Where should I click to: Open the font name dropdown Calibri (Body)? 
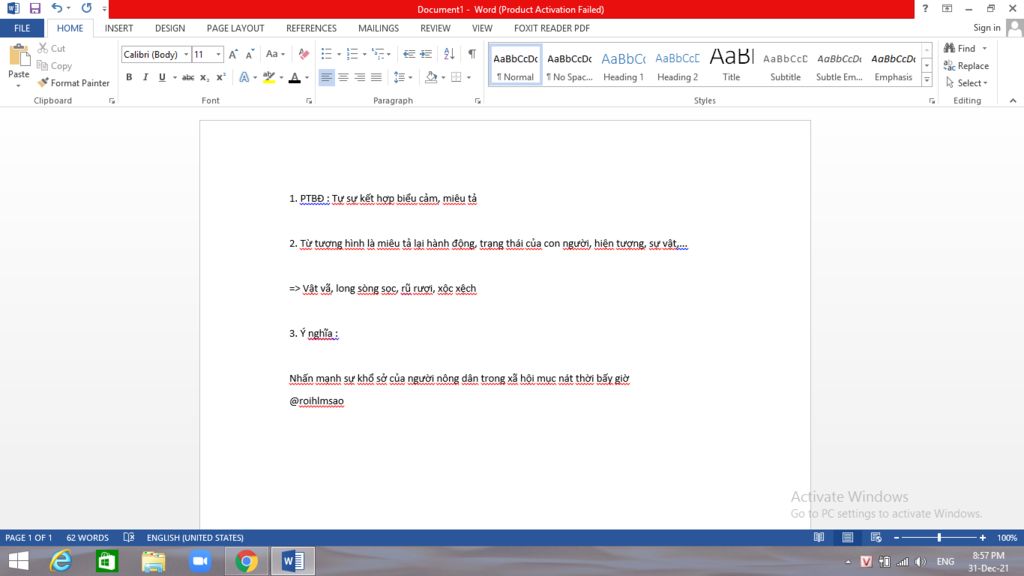[186, 54]
